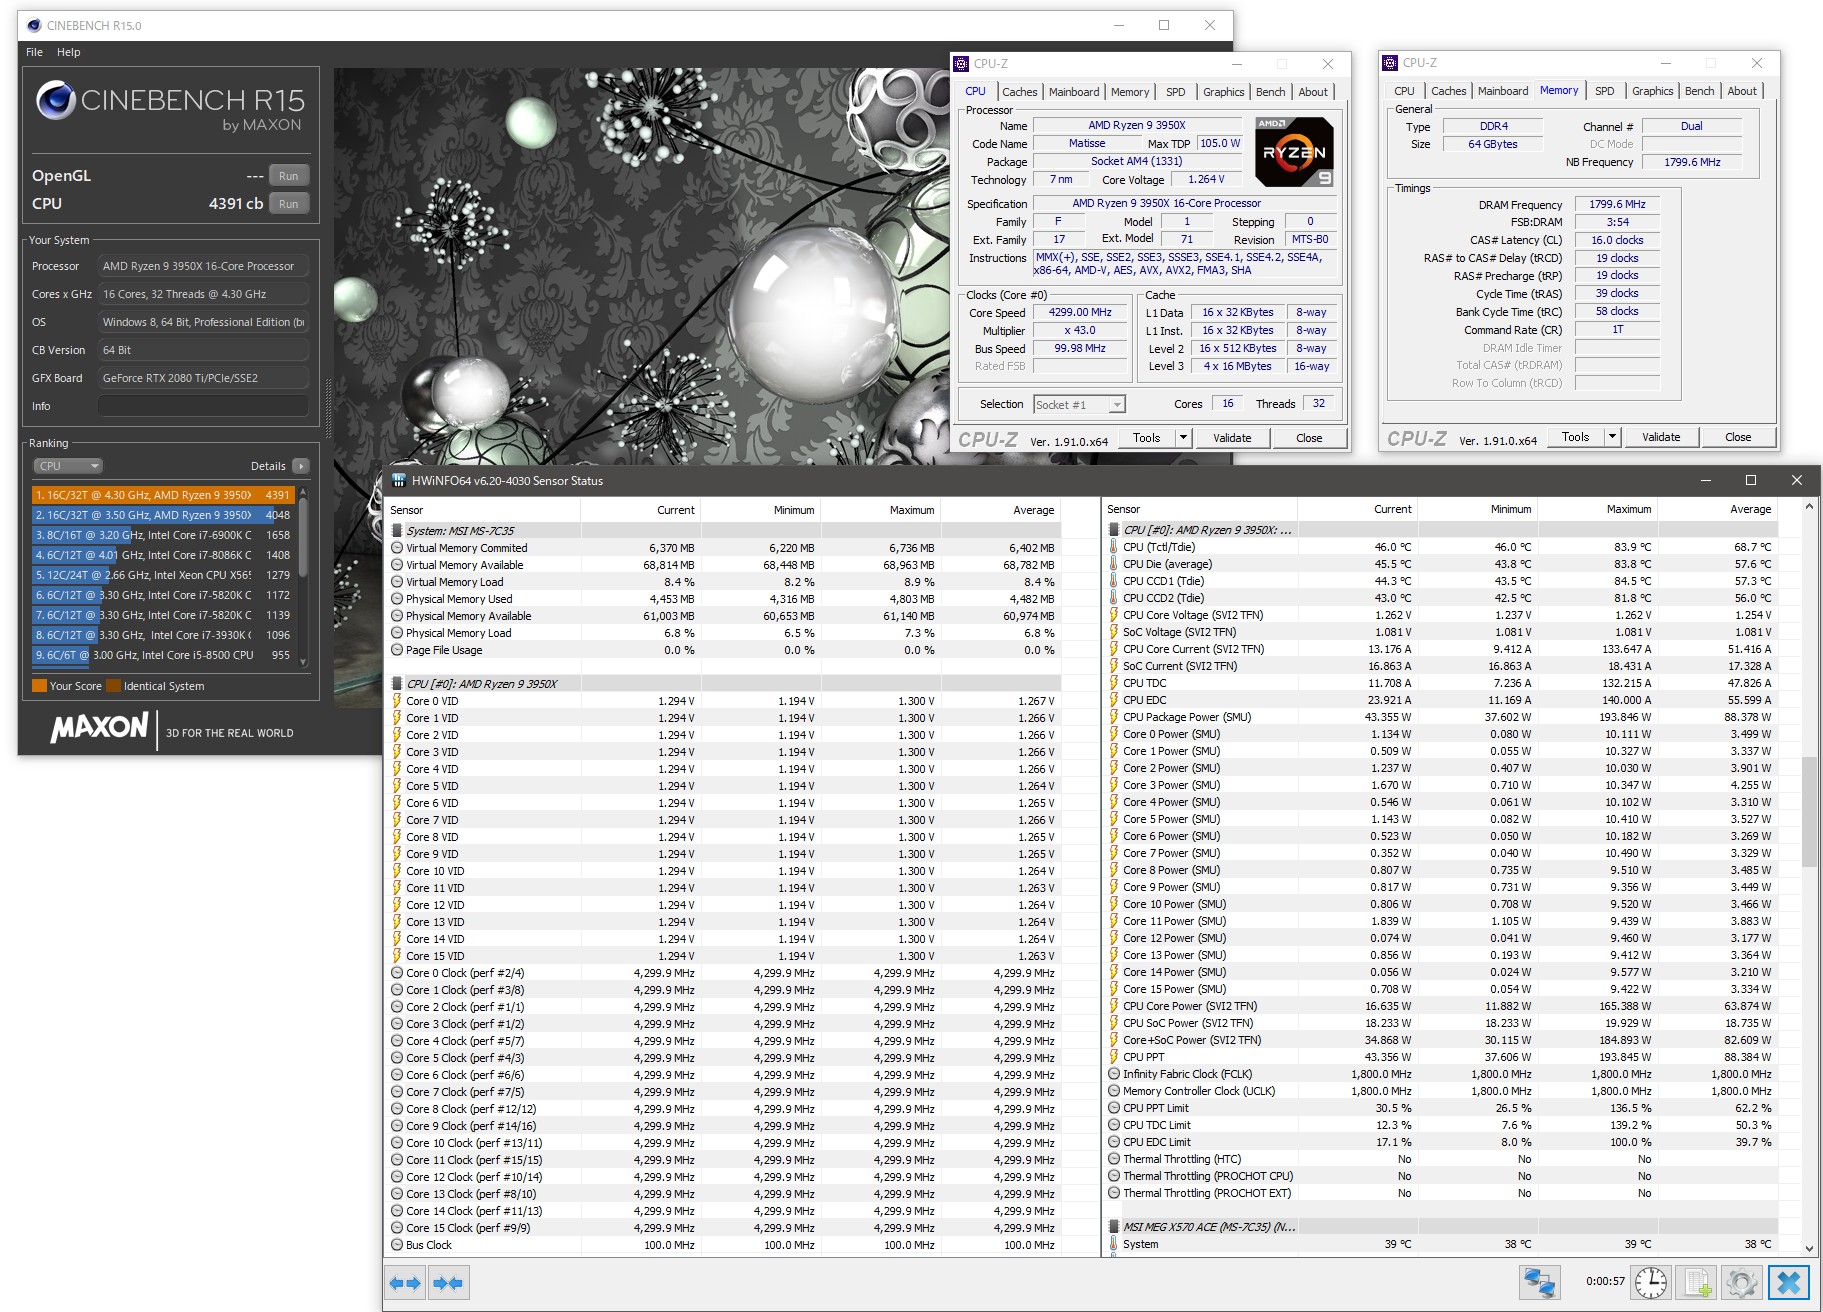Open HWiNFO network remote monitoring icon

1538,1282
